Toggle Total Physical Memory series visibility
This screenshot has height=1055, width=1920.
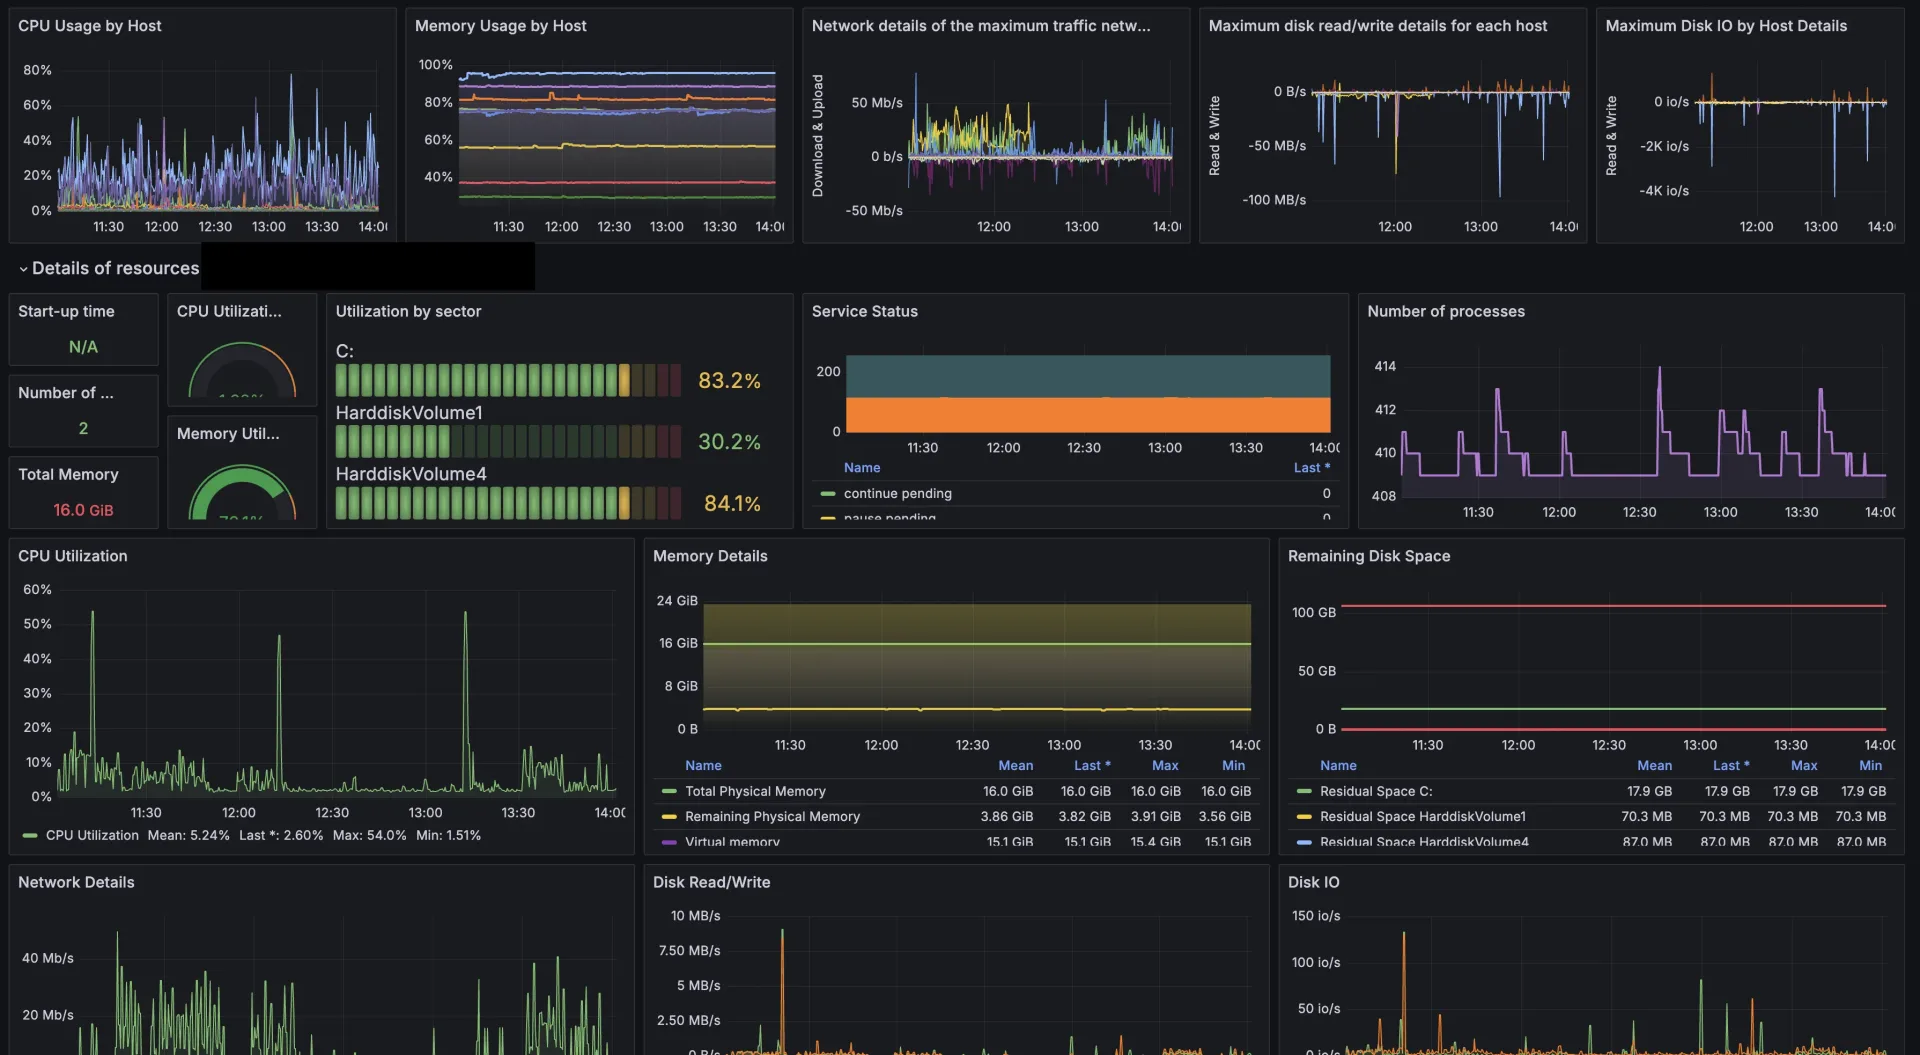[x=755, y=791]
